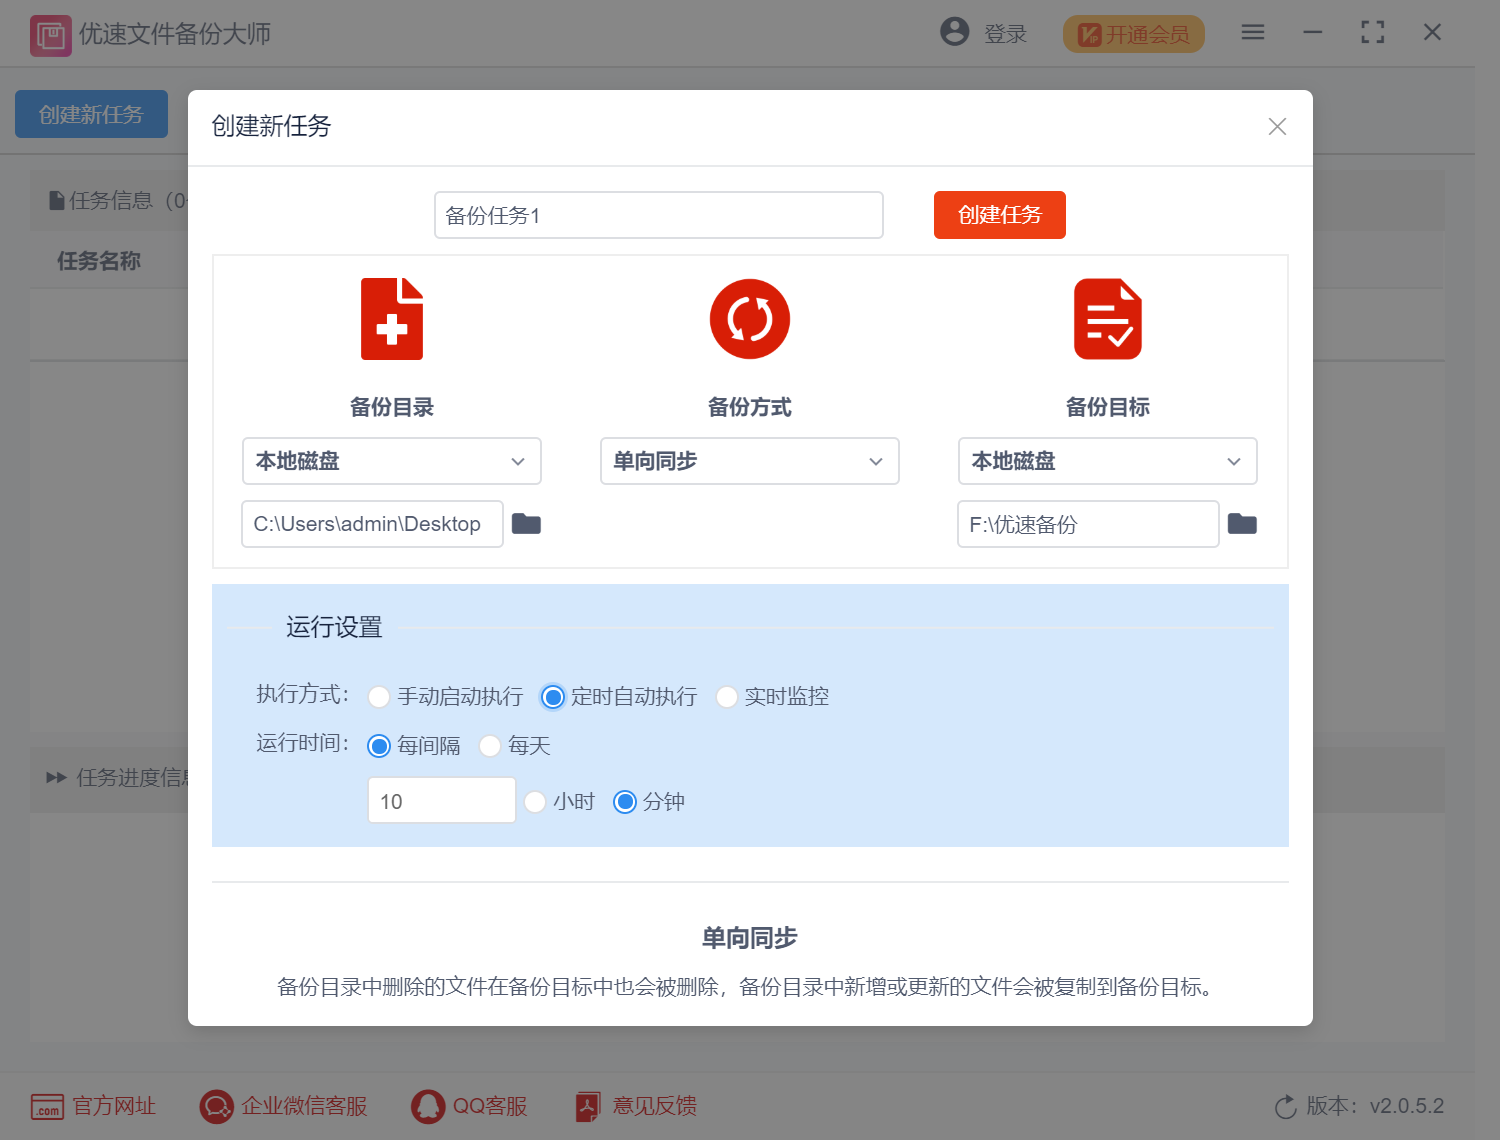Open the feedback (意见反馈) icon
Viewport: 1500px width, 1140px height.
pyautogui.click(x=588, y=1106)
